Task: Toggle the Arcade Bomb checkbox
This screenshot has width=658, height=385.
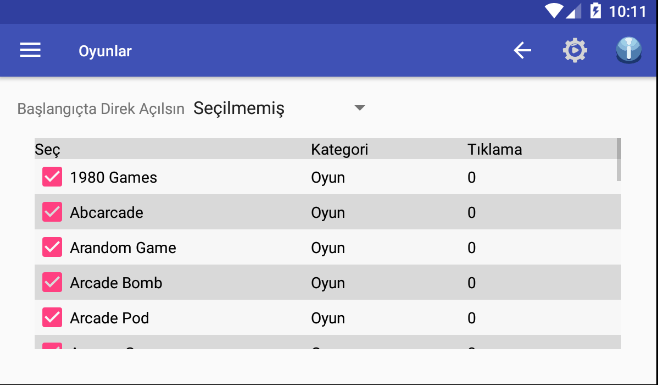Action: (52, 283)
